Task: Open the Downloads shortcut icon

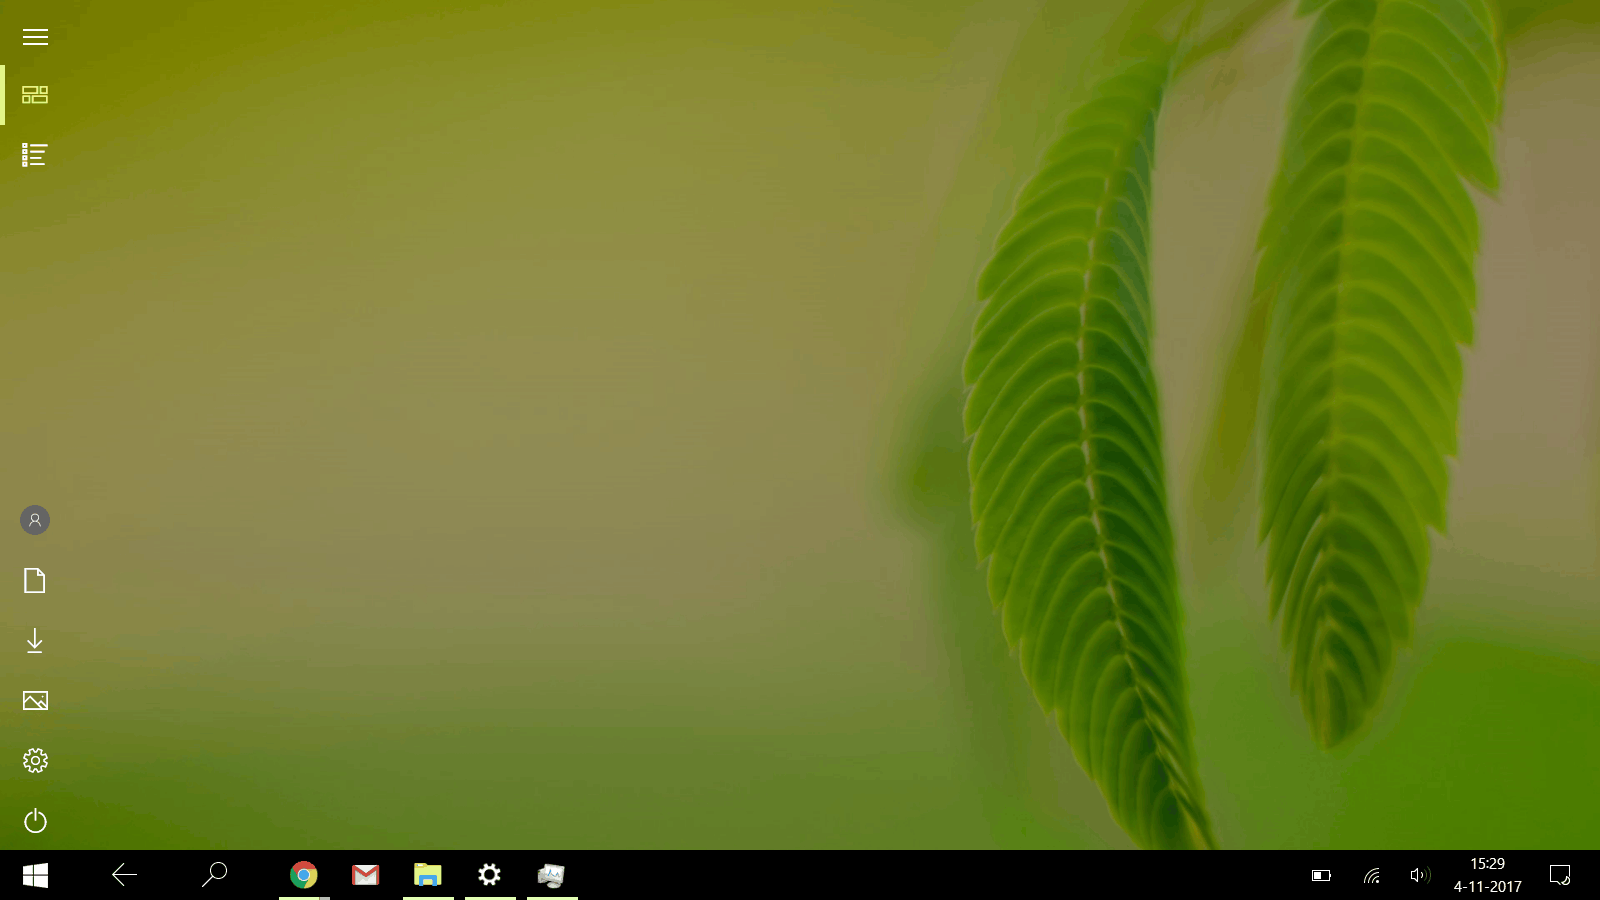Action: pyautogui.click(x=35, y=641)
